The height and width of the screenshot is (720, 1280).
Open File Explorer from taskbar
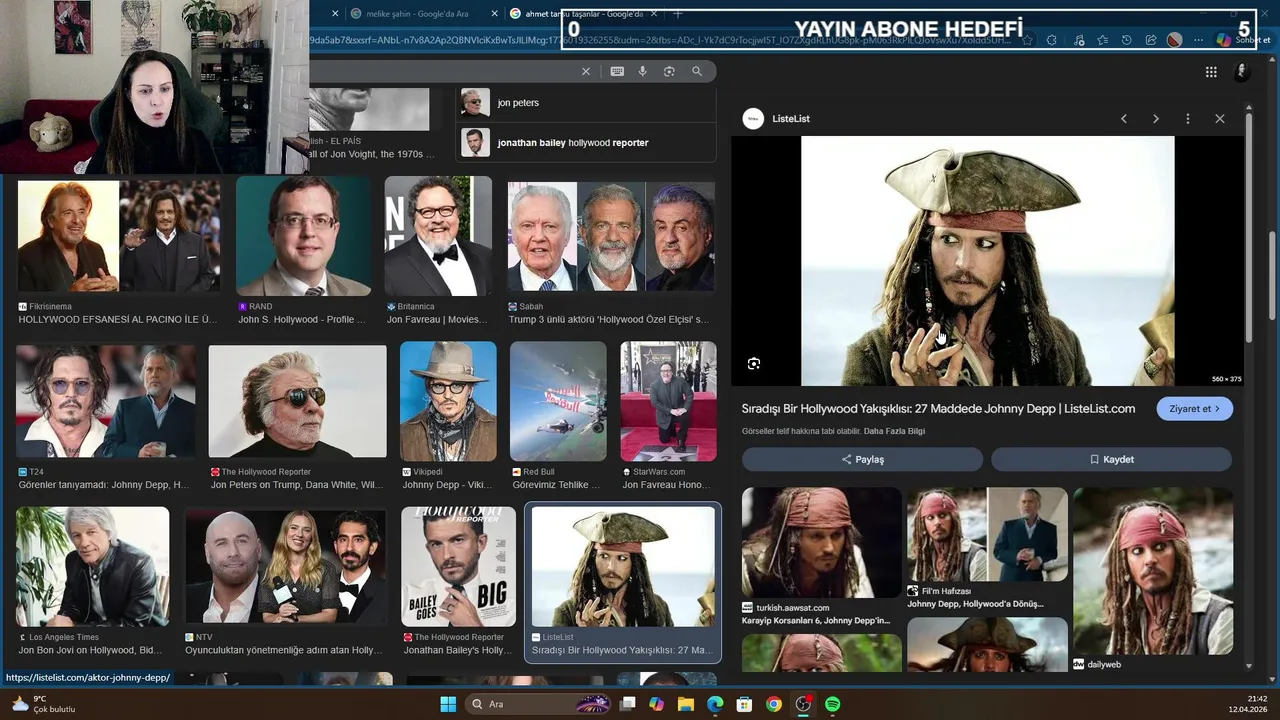point(686,704)
